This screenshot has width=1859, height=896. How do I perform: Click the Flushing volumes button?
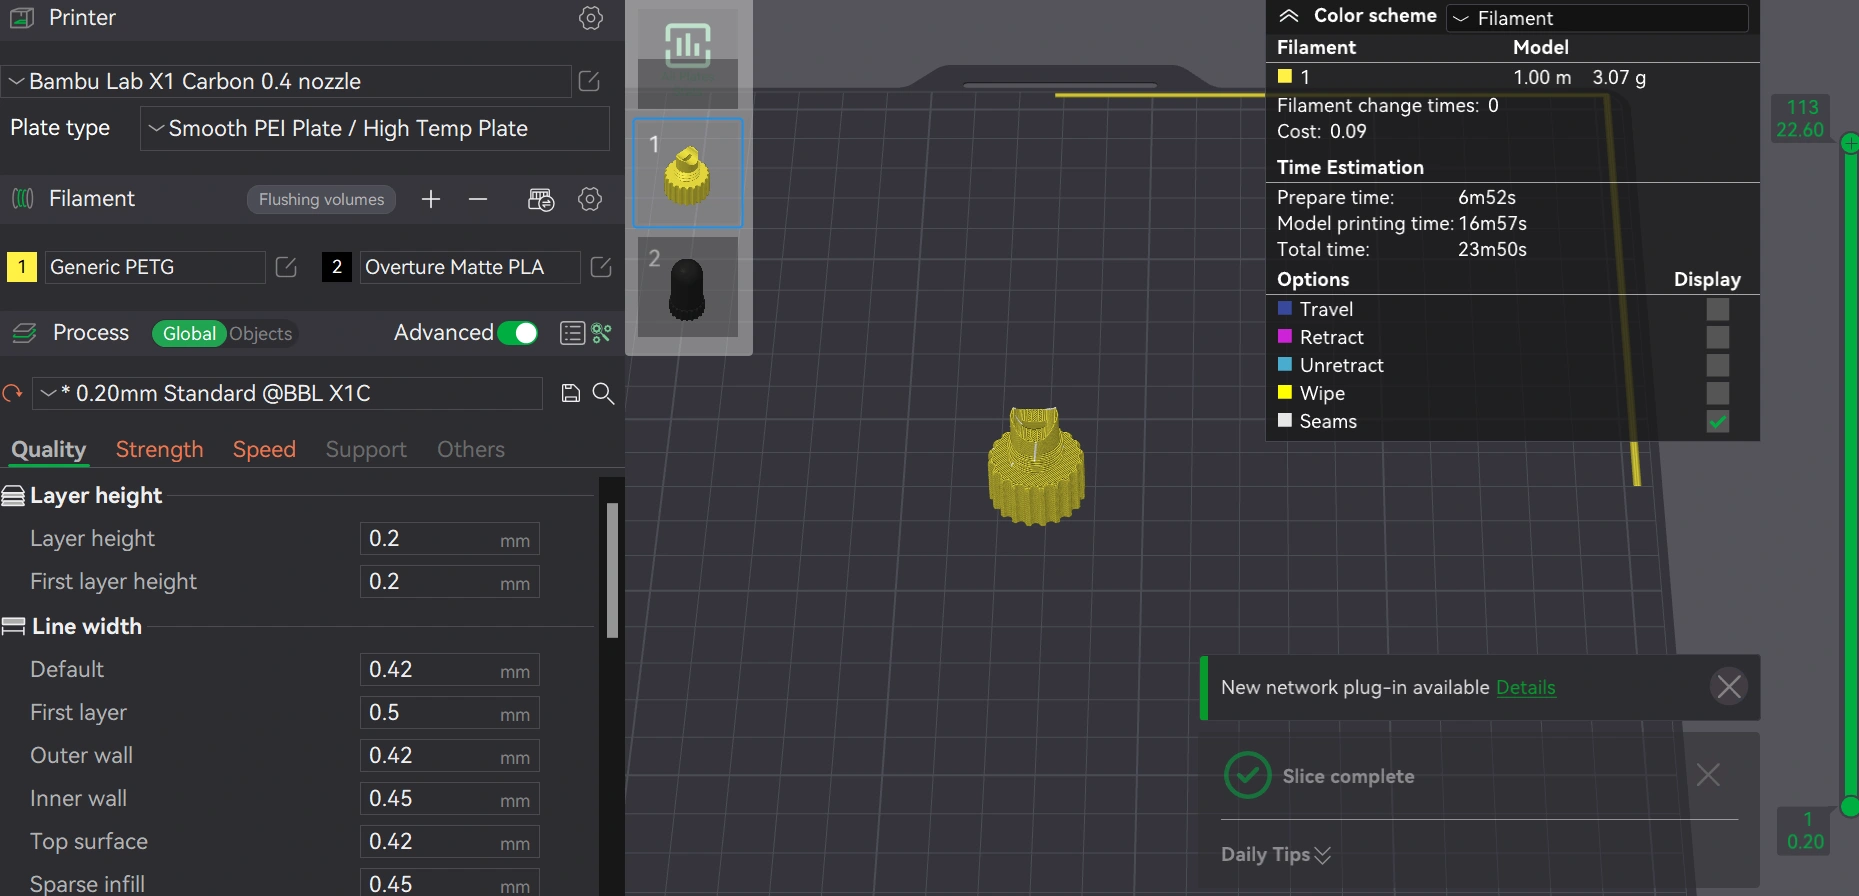[x=321, y=199]
